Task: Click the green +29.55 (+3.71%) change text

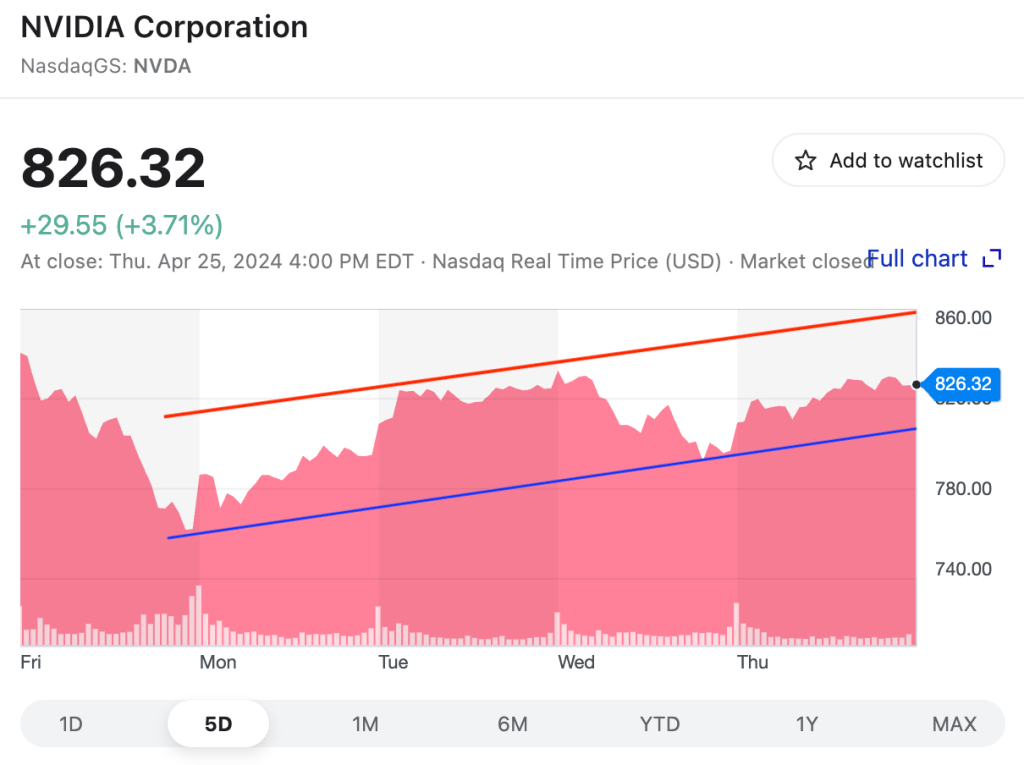Action: [x=122, y=225]
